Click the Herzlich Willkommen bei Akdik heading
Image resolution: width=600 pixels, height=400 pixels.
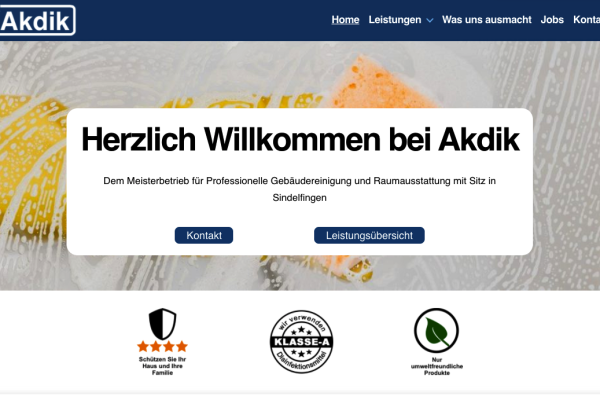(x=300, y=139)
